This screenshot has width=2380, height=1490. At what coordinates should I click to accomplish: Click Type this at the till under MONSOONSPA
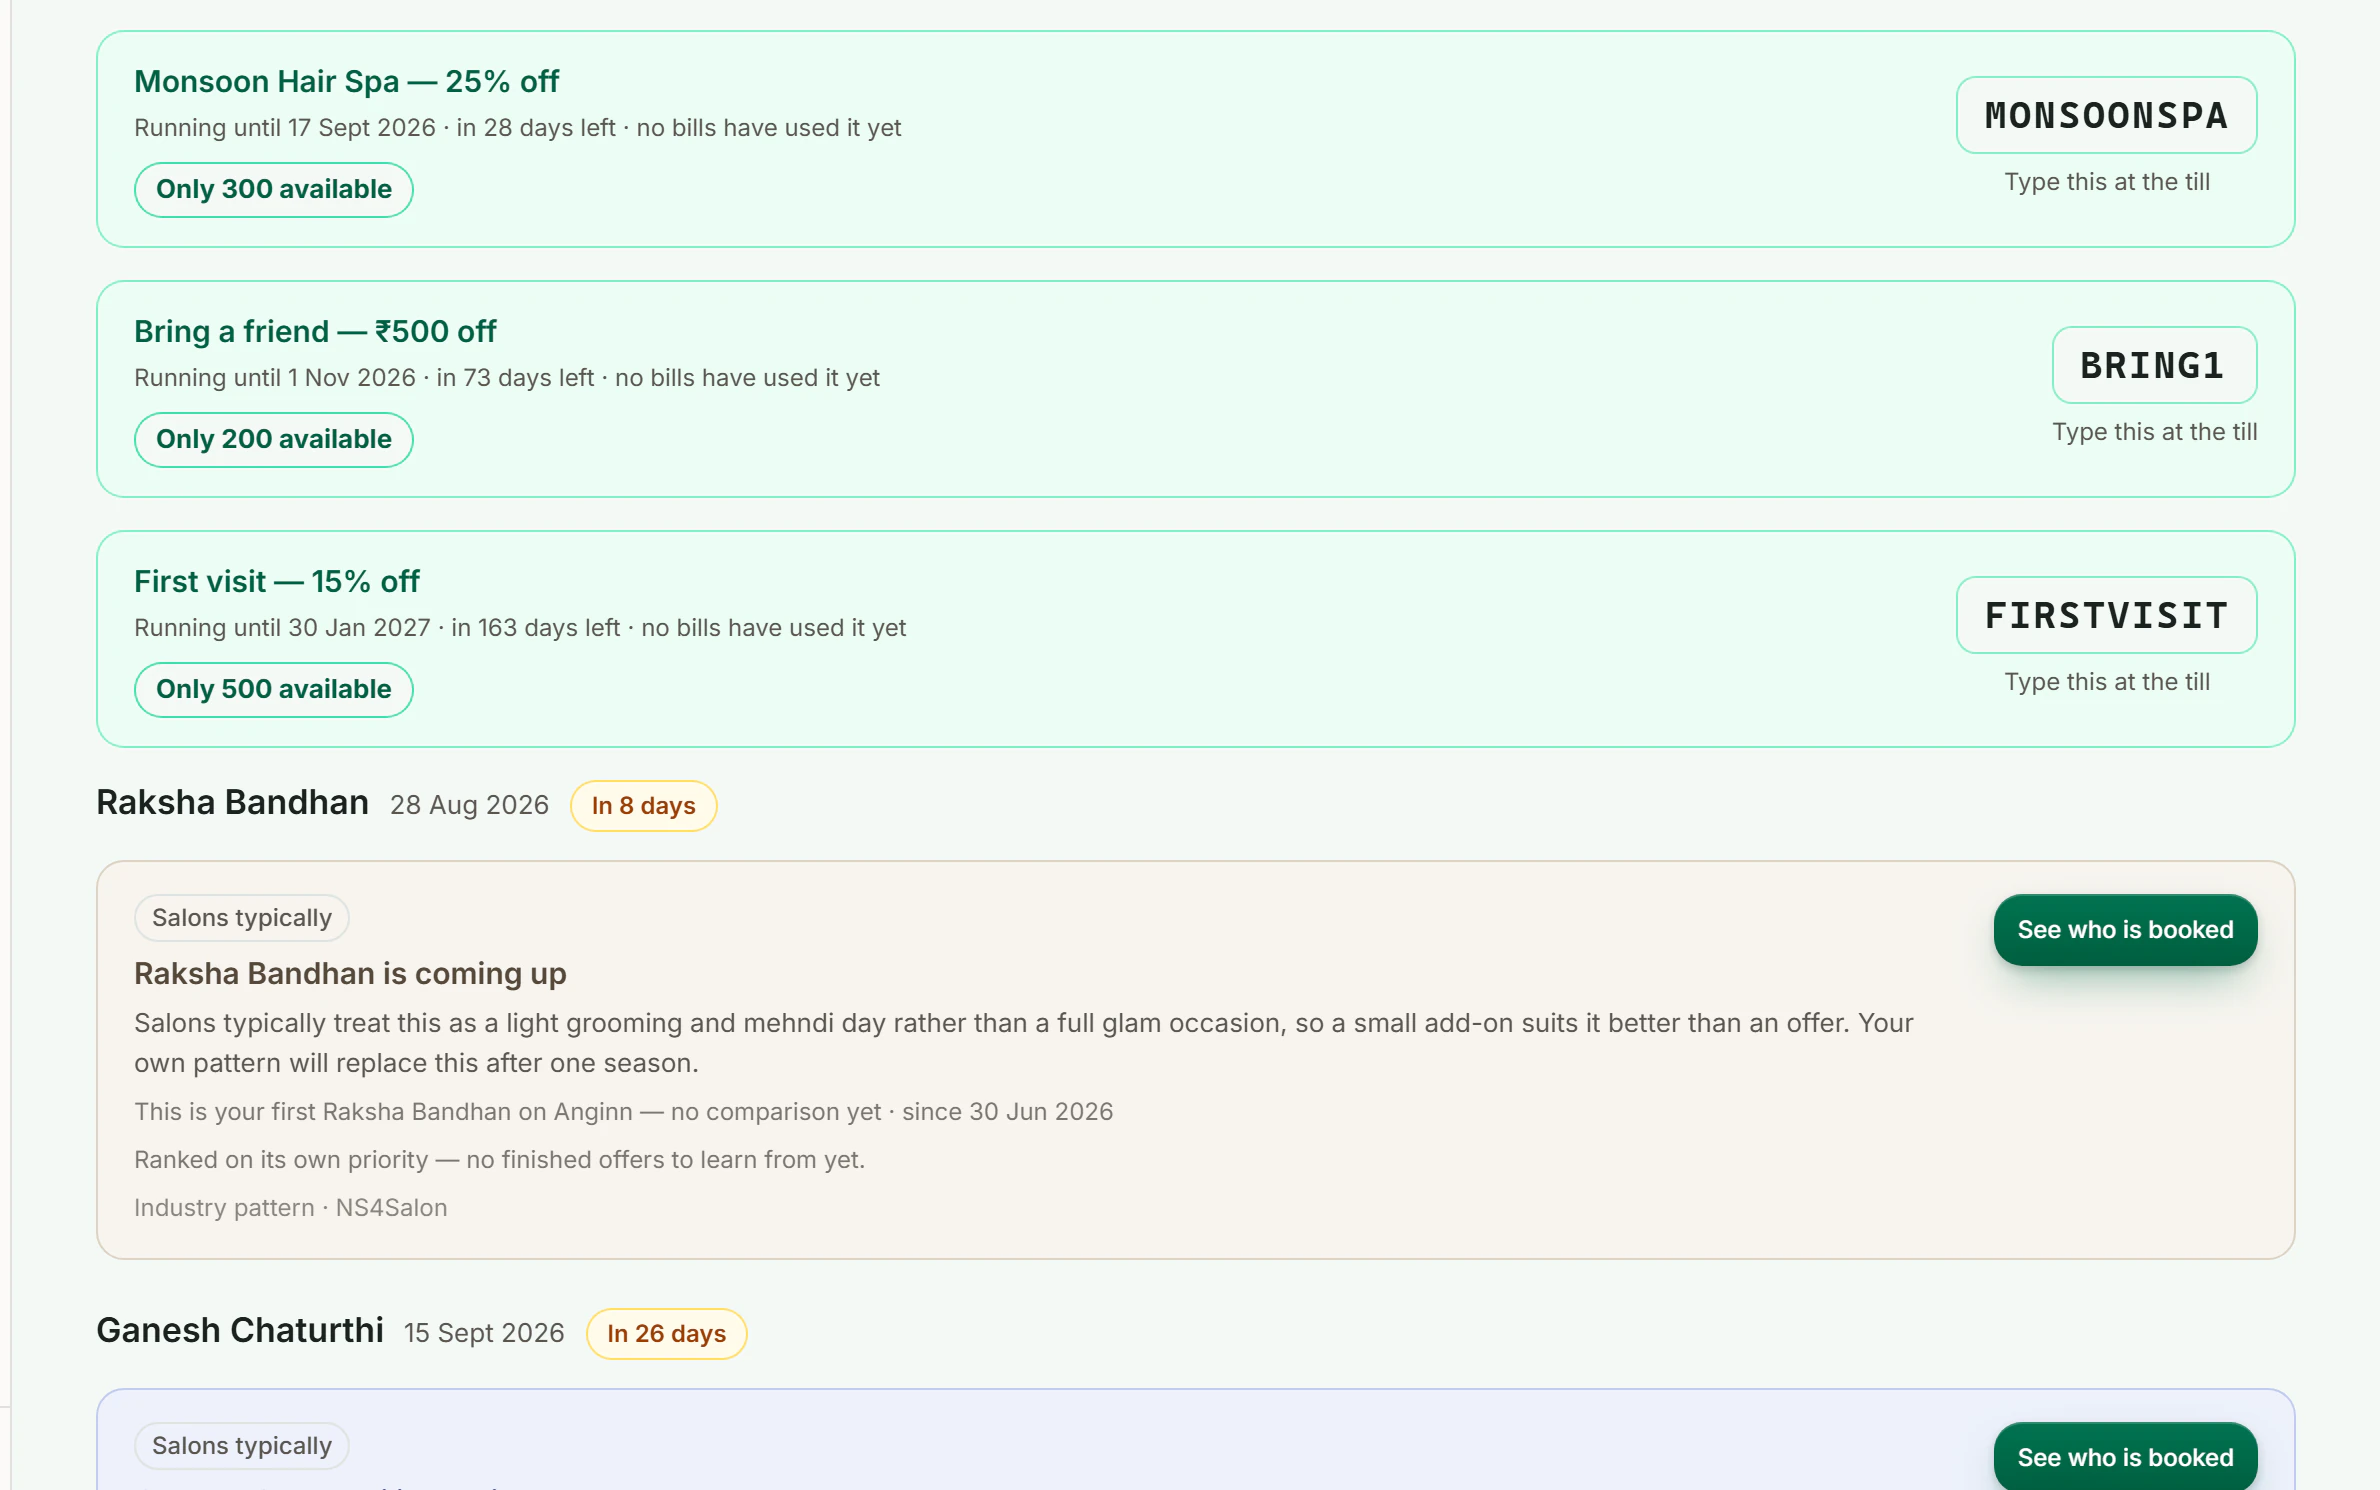(x=2106, y=181)
